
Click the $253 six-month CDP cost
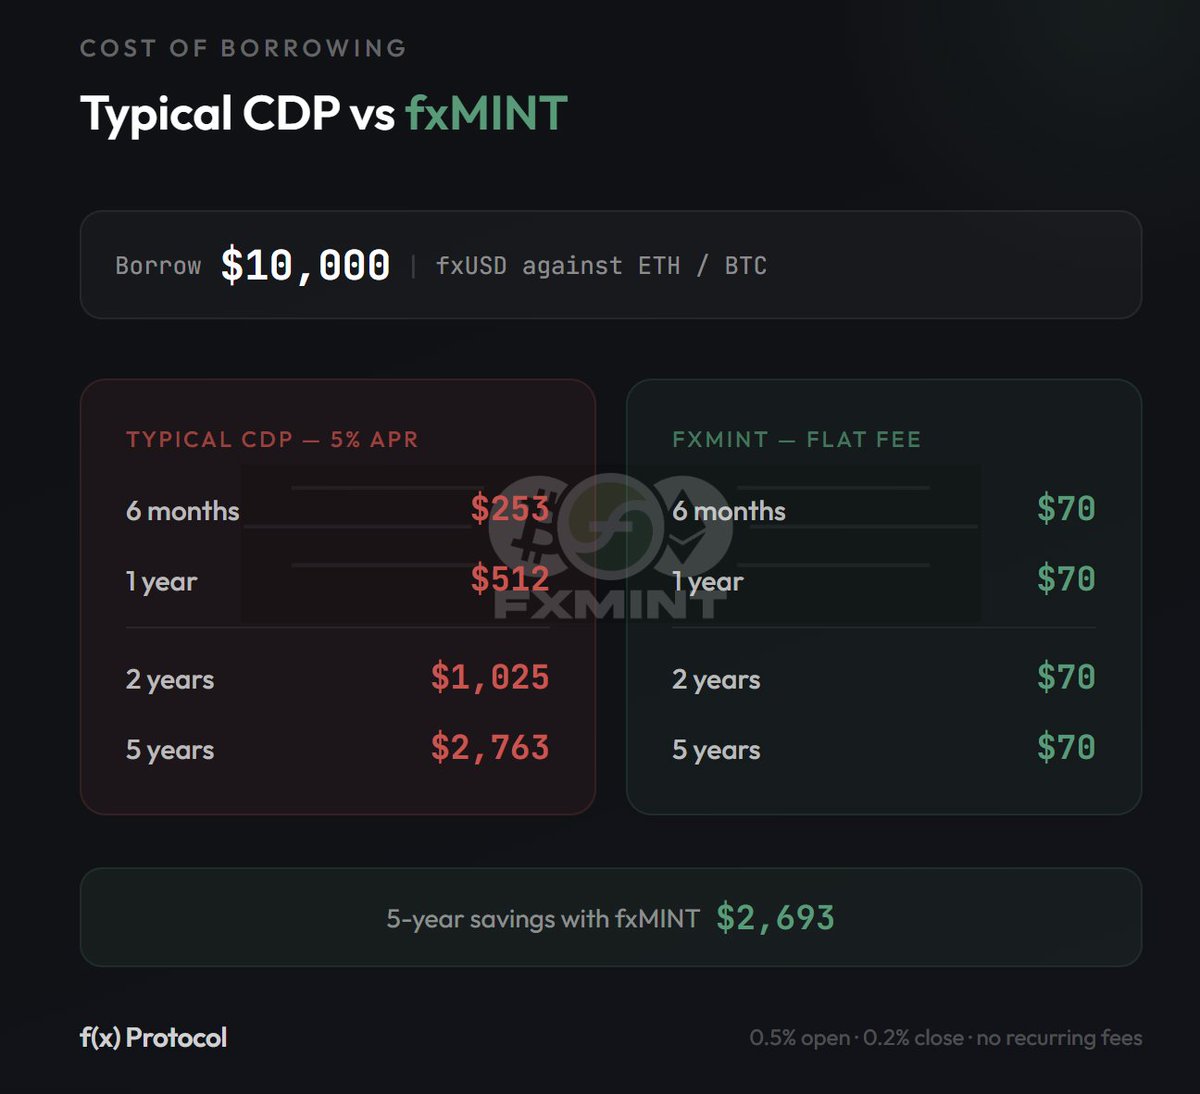(510, 509)
